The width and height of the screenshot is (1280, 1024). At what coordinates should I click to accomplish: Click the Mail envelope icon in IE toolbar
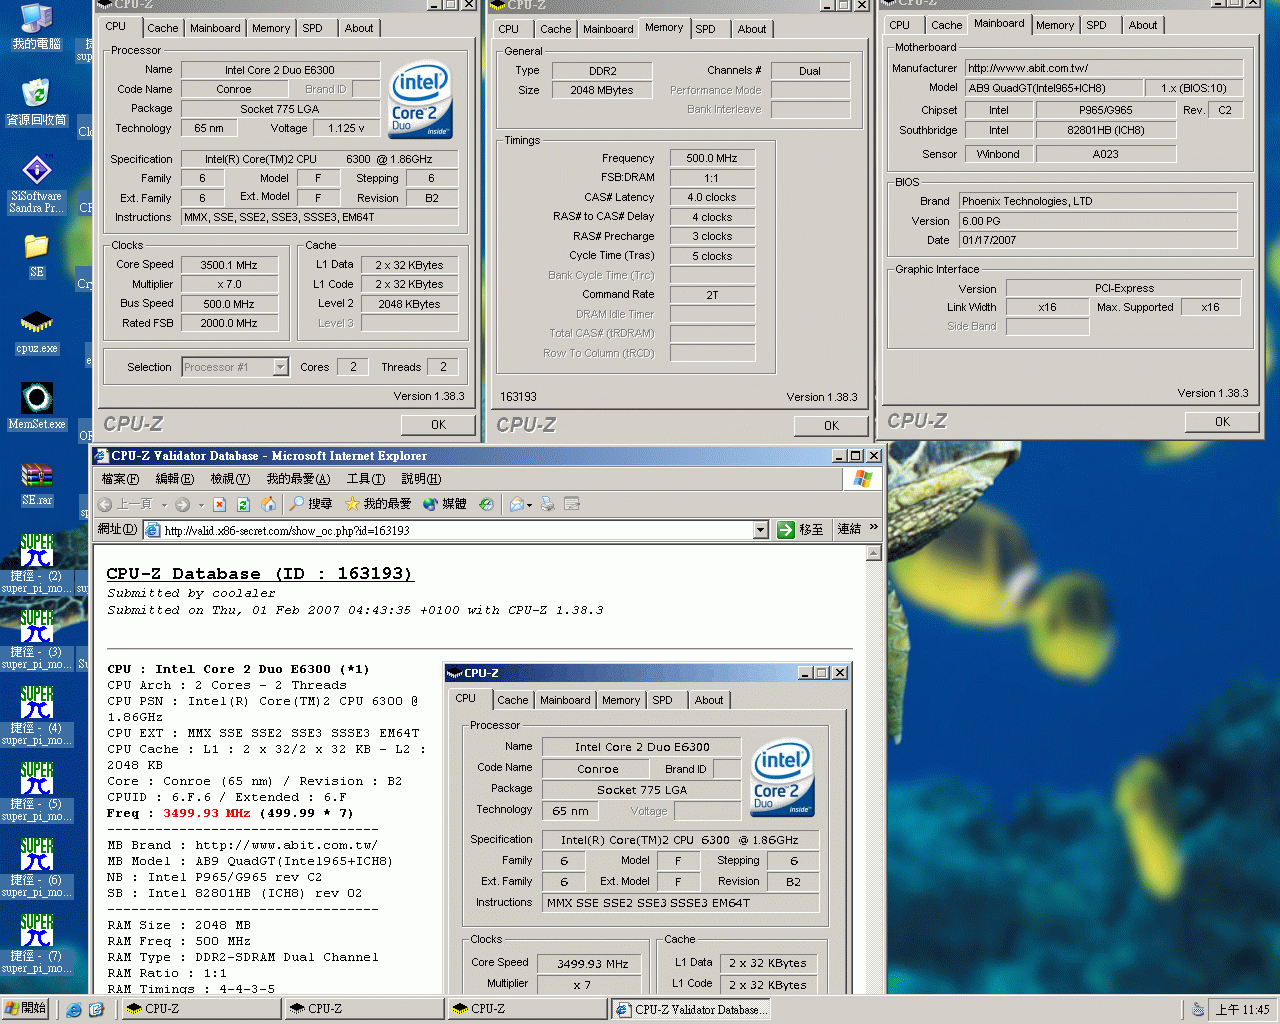point(516,504)
